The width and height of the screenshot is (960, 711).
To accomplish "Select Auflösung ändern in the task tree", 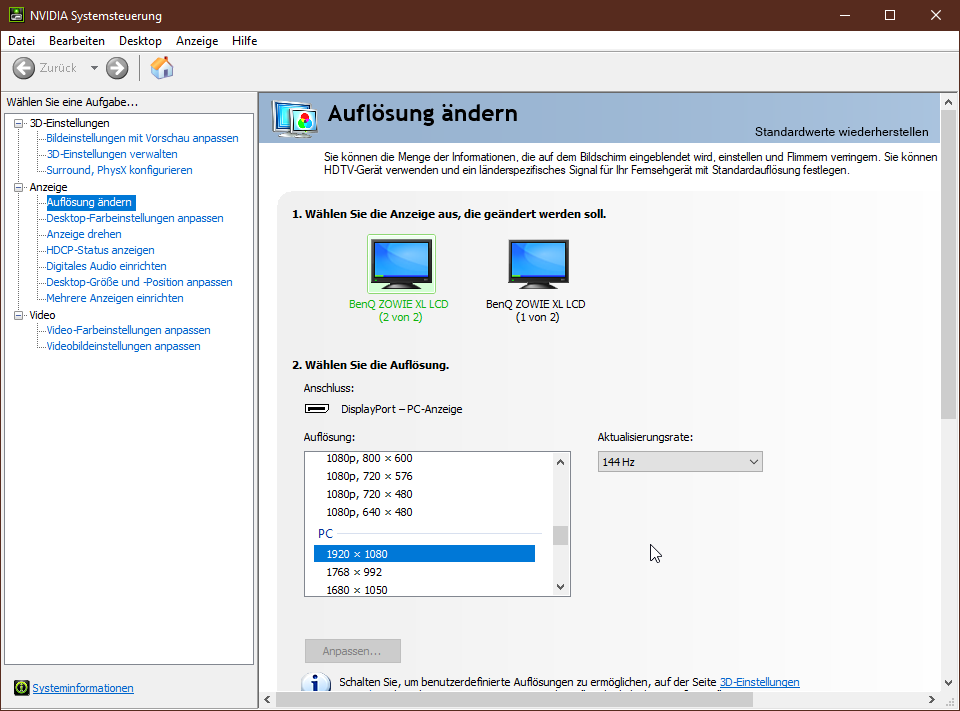I will pos(90,202).
